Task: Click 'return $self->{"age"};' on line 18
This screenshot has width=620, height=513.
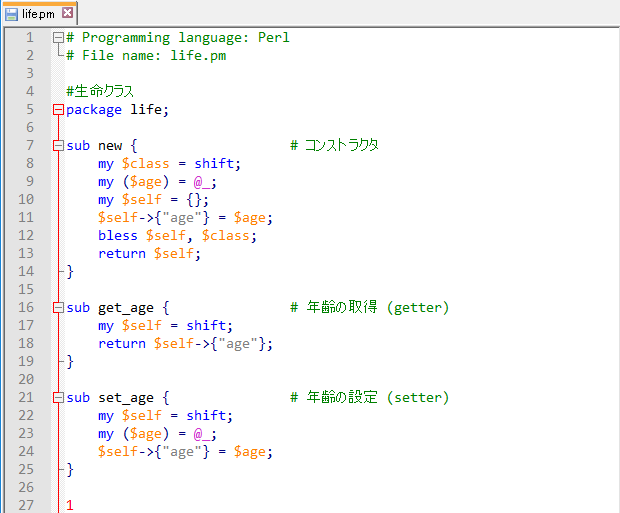Action: click(x=185, y=343)
